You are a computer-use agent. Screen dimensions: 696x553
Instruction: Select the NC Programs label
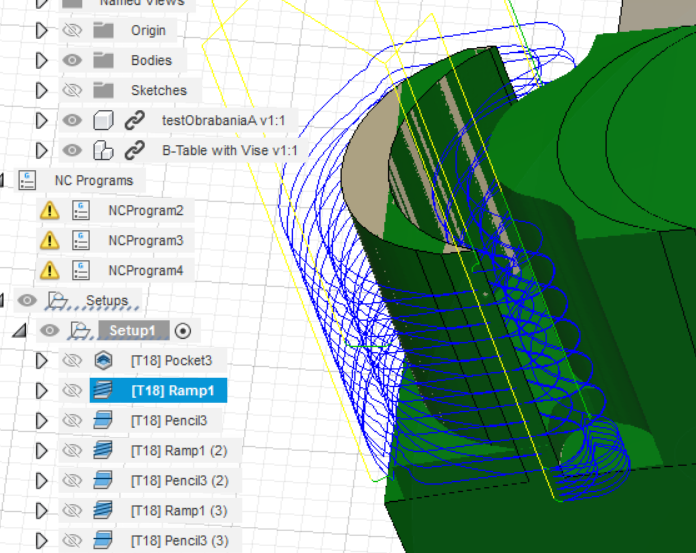coord(94,180)
